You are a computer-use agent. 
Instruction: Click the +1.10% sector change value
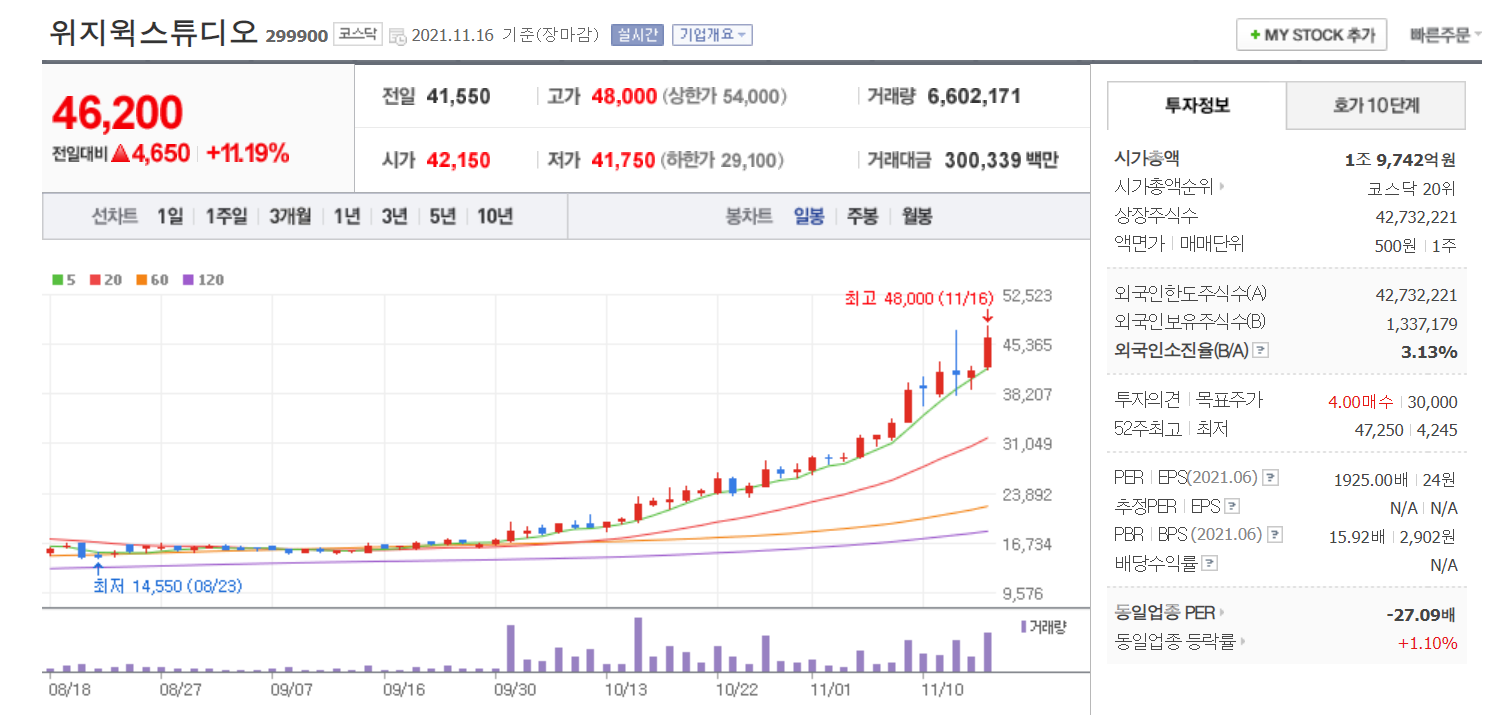(x=1428, y=643)
